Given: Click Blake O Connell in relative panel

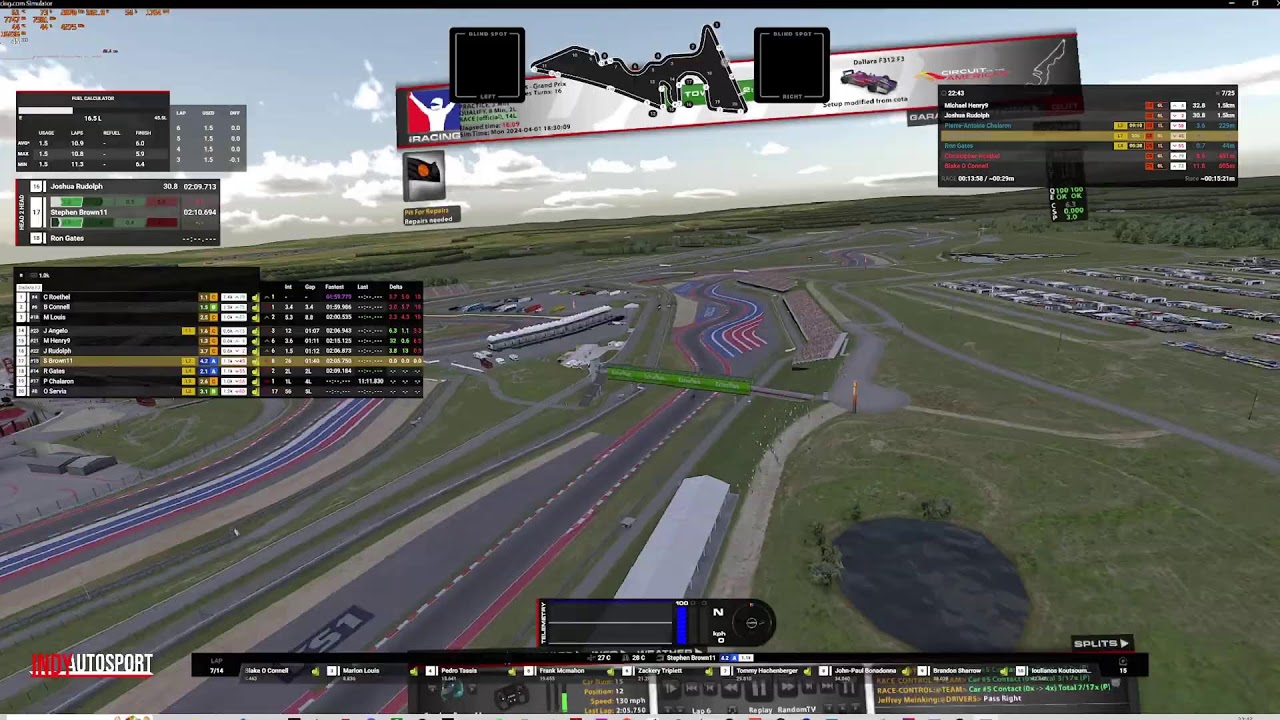Looking at the screenshot, I should [966, 166].
